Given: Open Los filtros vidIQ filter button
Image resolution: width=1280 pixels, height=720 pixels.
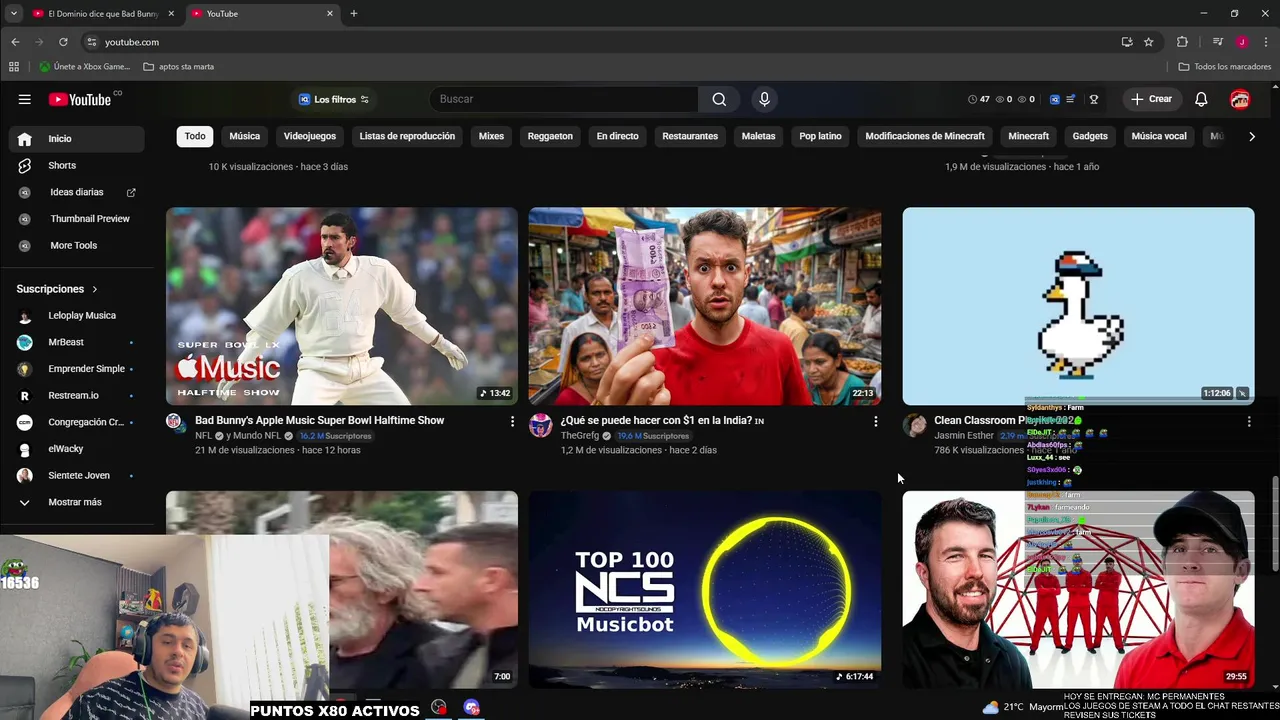Looking at the screenshot, I should [x=334, y=99].
